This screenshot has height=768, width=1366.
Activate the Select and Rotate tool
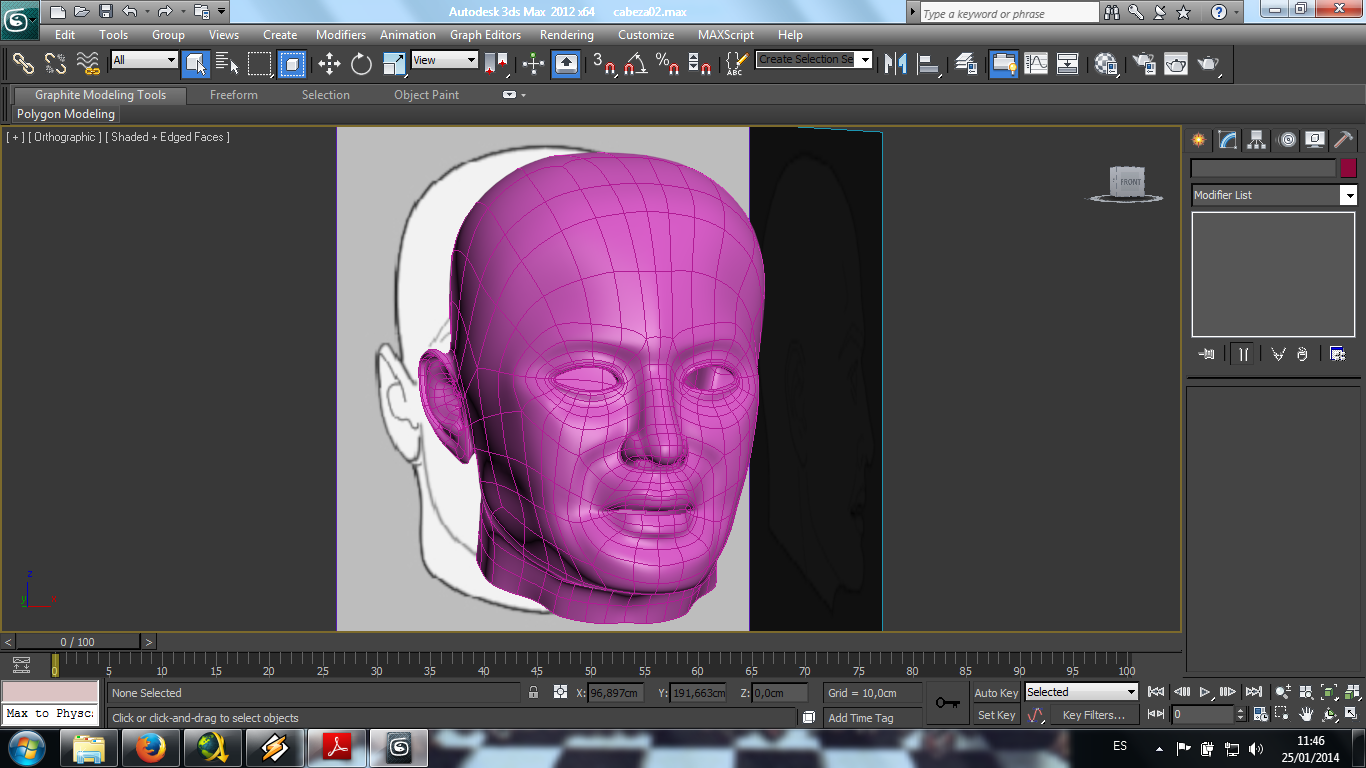point(361,64)
